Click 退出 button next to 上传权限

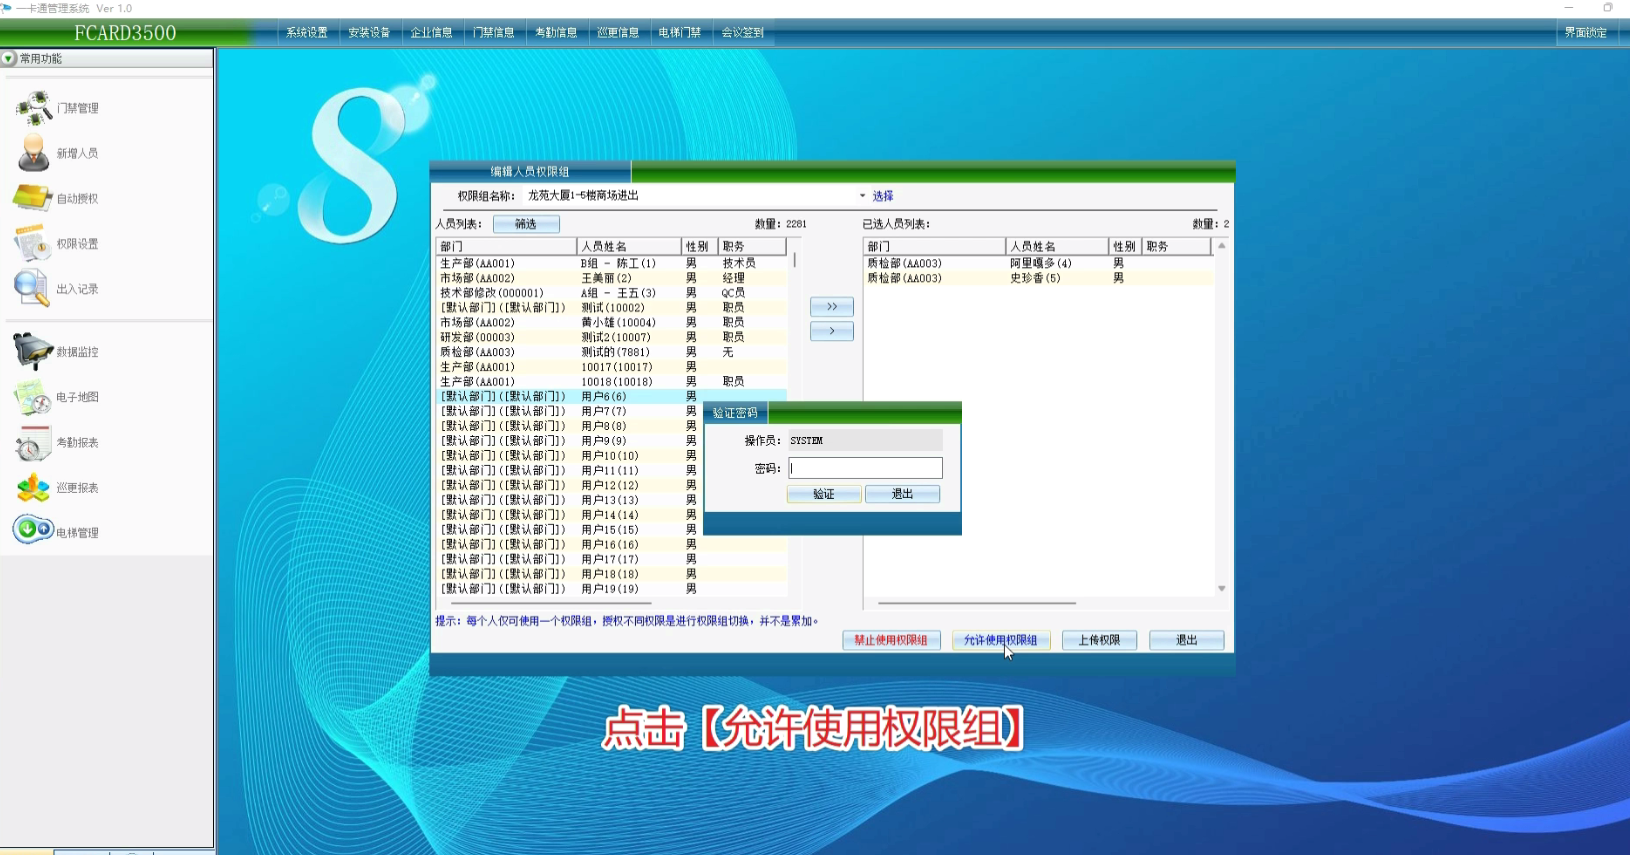coord(1187,640)
